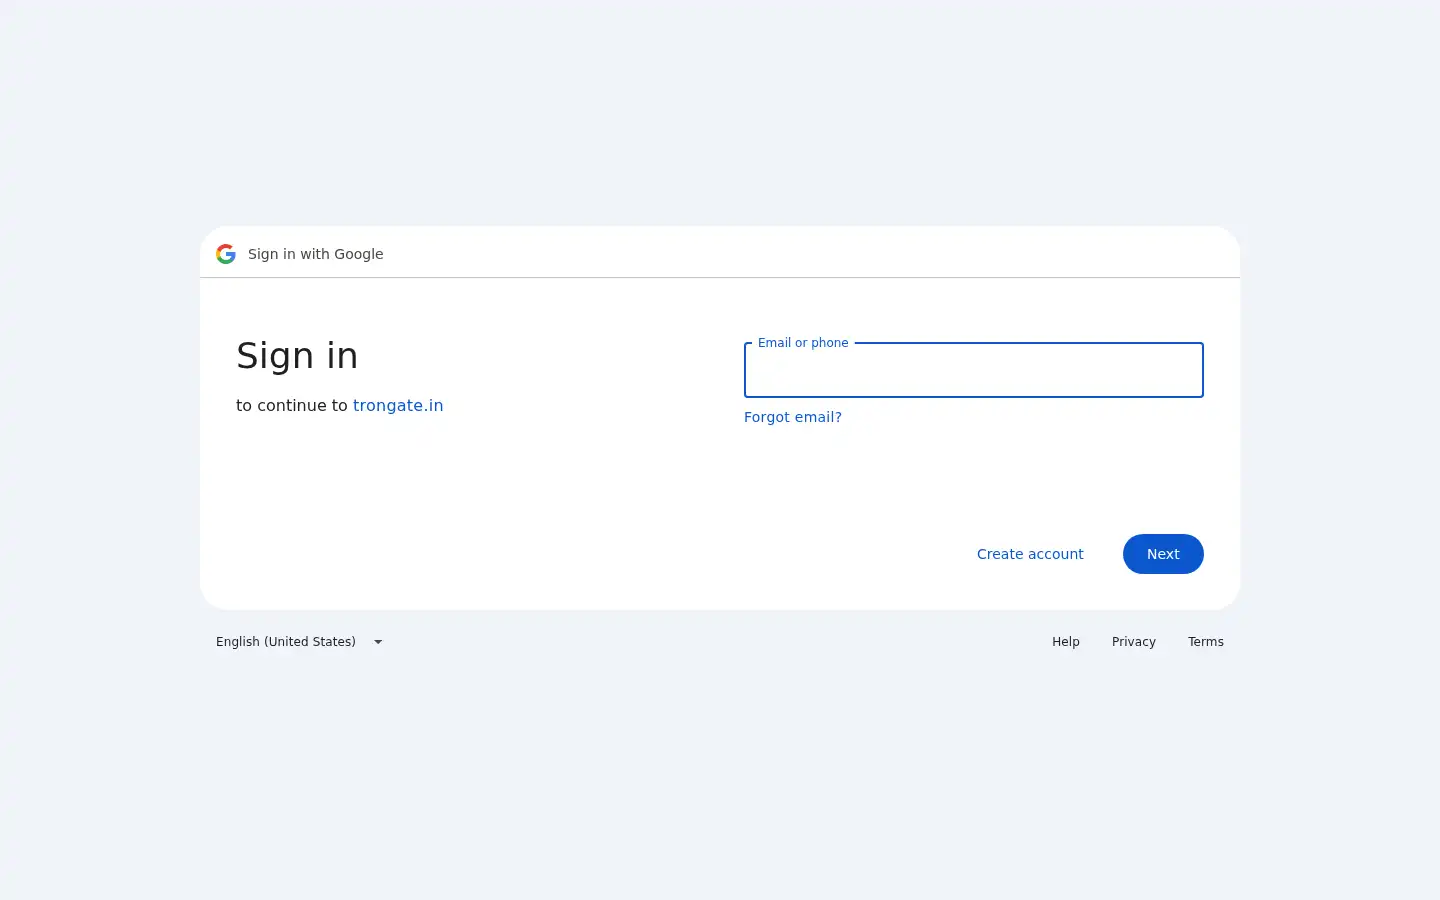Open the Help footer link

click(1066, 642)
